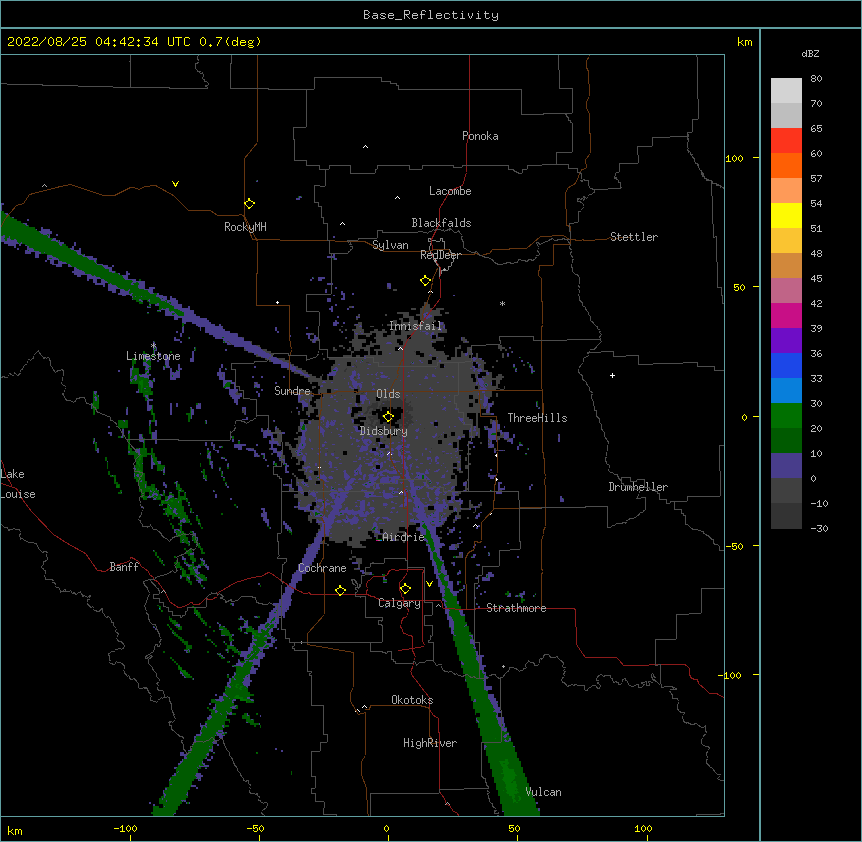Click the yellow v marker northwest of RockyMH

pyautogui.click(x=175, y=184)
